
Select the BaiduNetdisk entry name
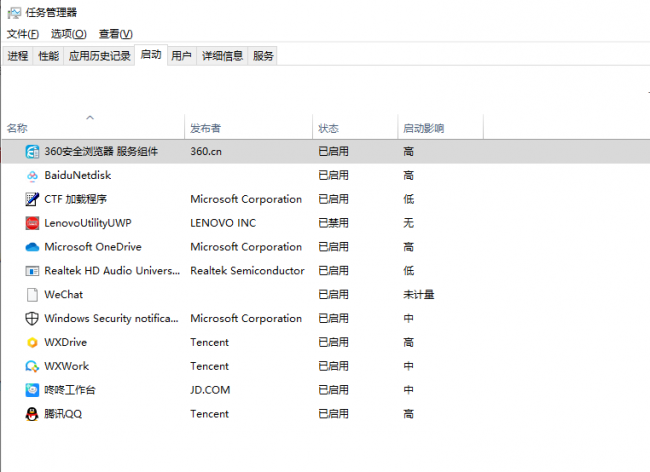78,176
